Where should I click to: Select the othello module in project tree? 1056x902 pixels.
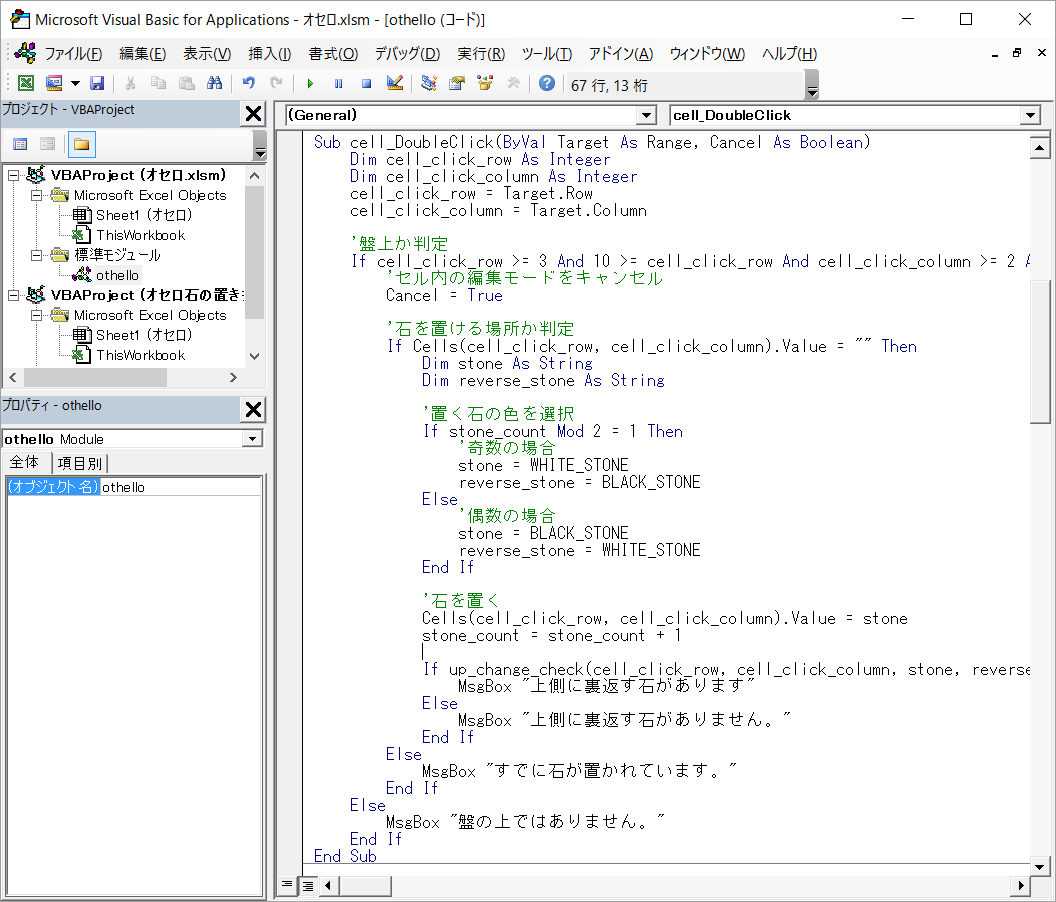pyautogui.click(x=118, y=275)
